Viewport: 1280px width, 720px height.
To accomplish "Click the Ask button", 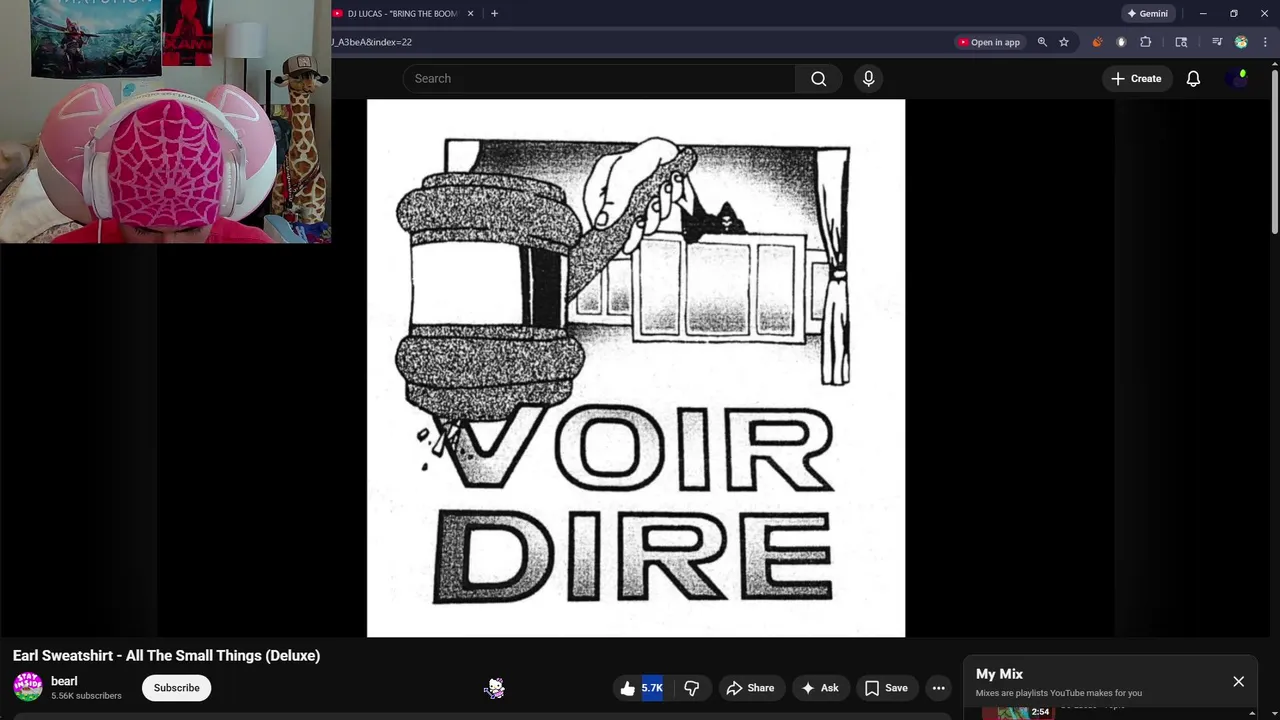I will (x=819, y=688).
